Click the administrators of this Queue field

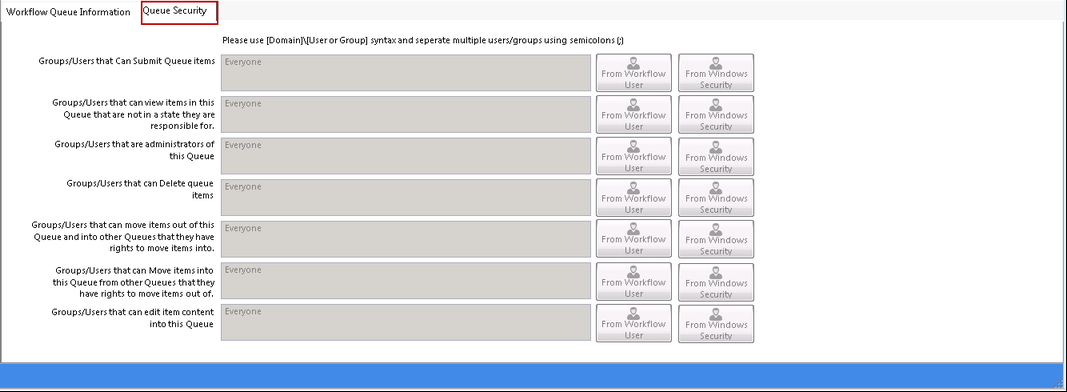coord(406,156)
